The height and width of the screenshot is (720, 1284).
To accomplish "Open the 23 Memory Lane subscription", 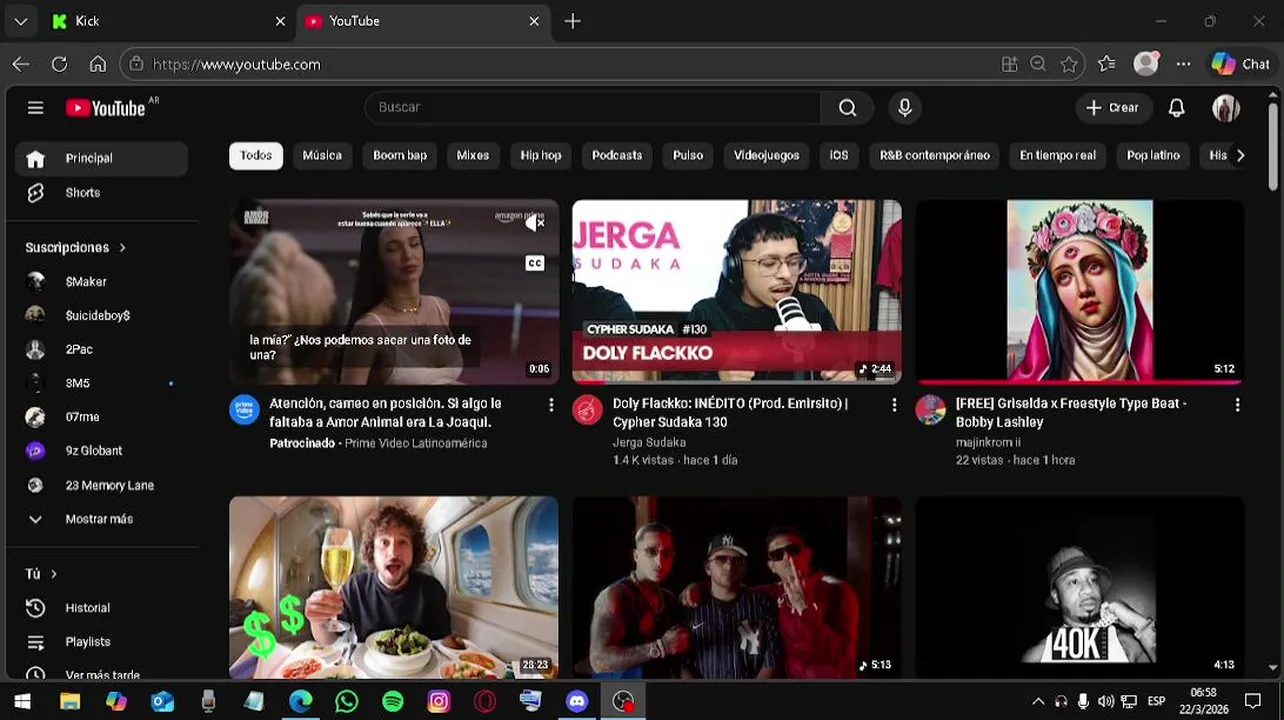I will [x=101, y=485].
